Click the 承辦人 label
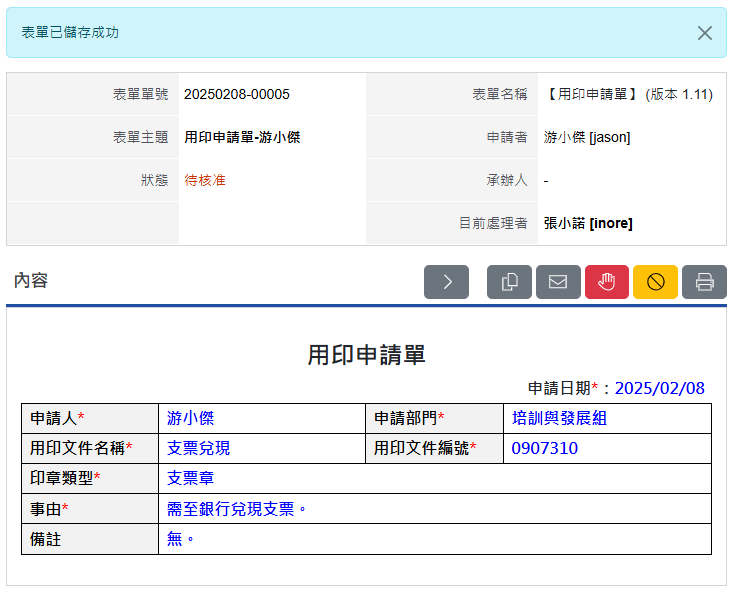The width and height of the screenshot is (735, 597). click(x=507, y=180)
